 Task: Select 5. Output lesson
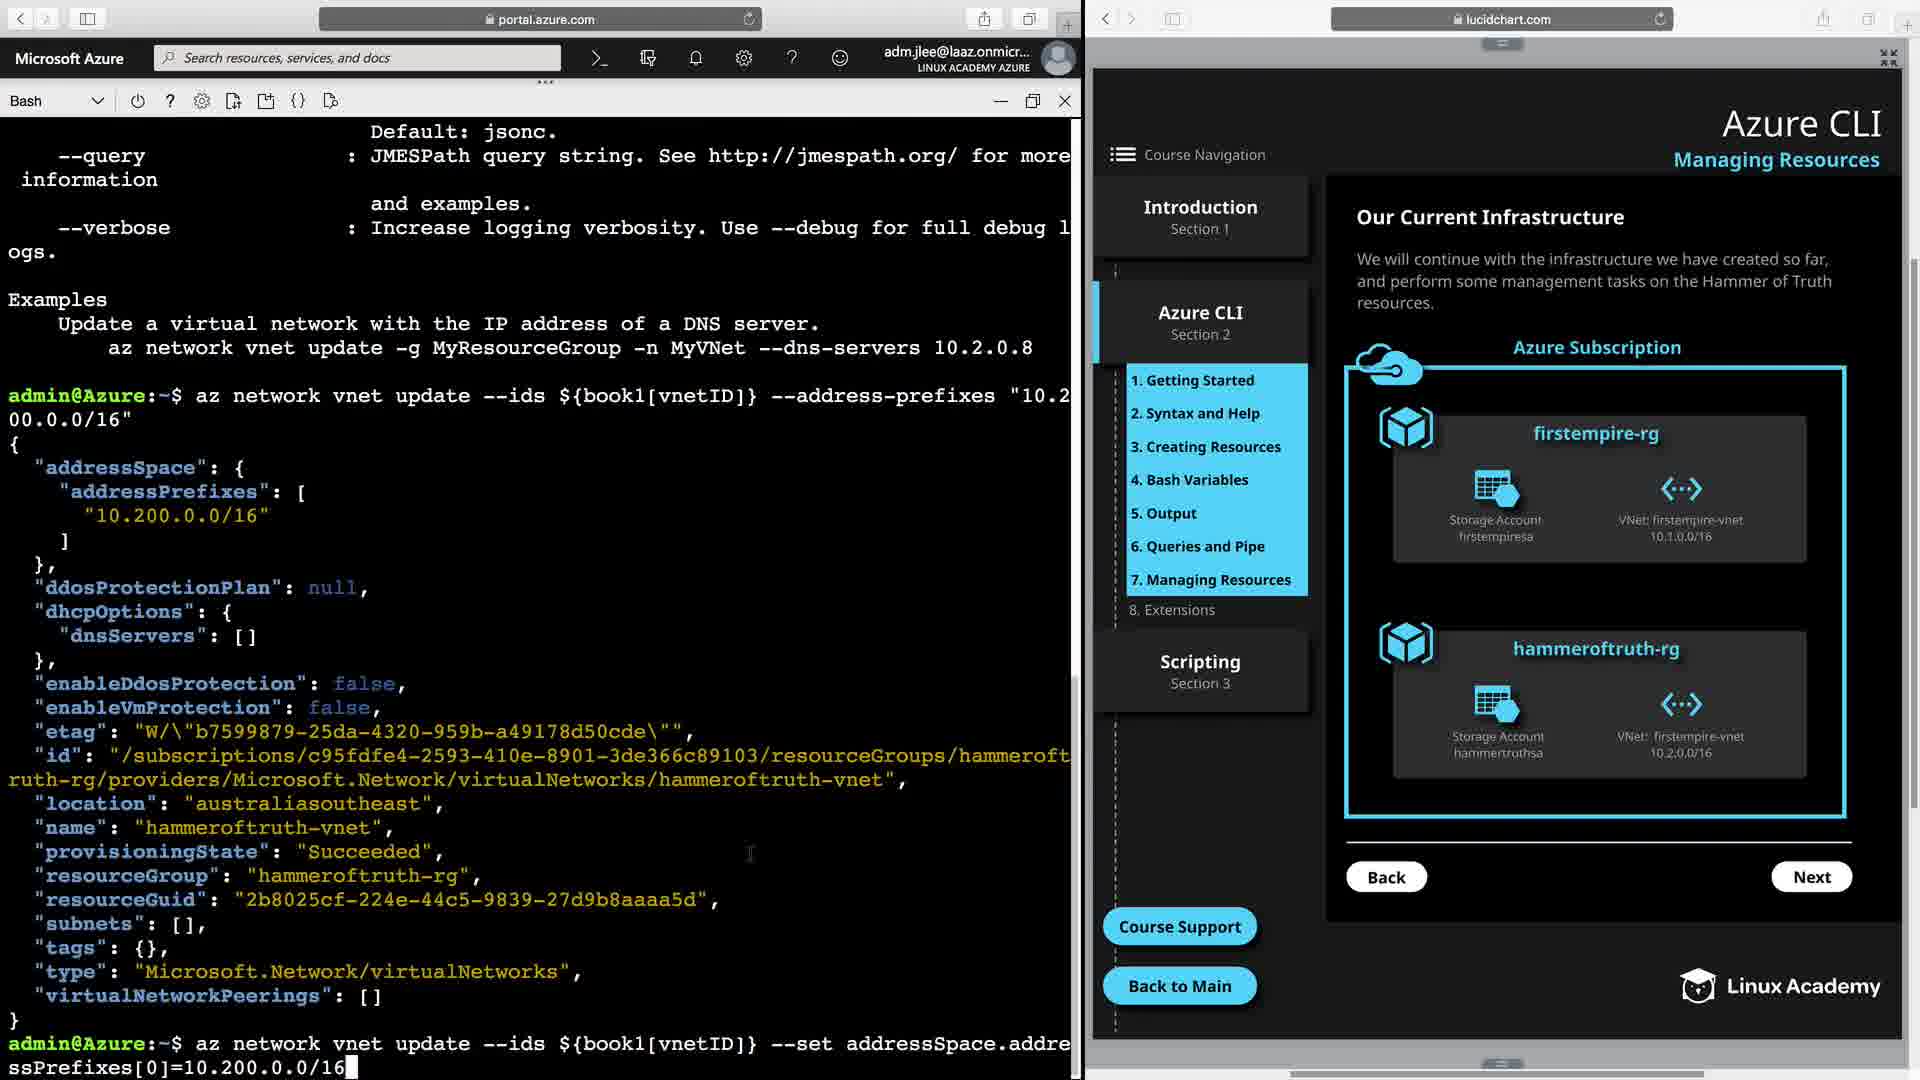pos(1163,513)
